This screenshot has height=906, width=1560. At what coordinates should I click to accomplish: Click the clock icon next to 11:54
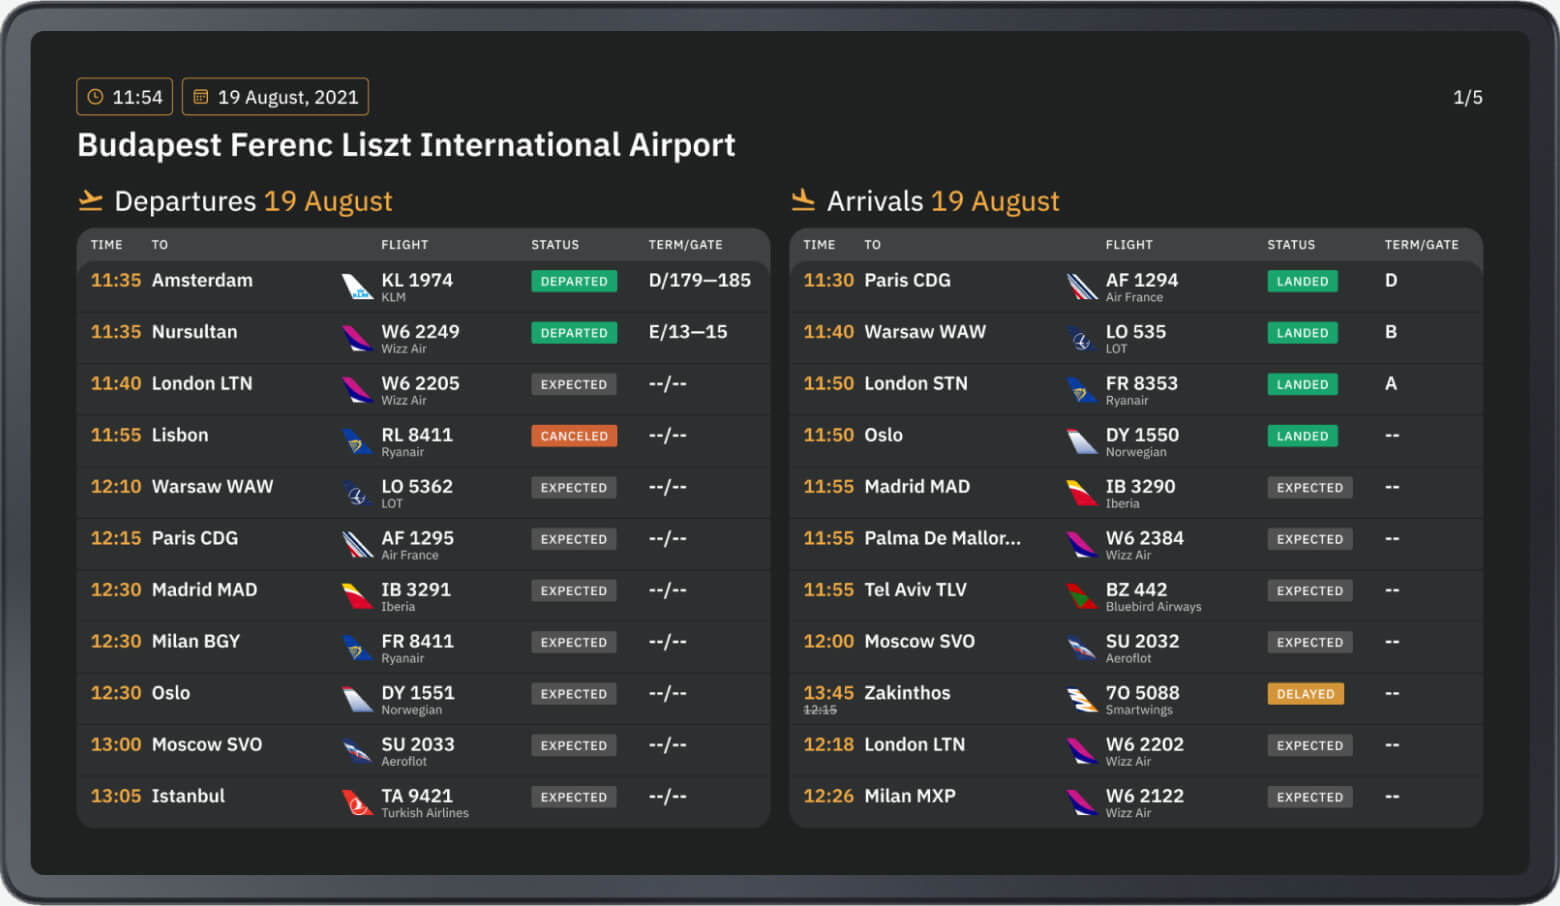coord(96,96)
